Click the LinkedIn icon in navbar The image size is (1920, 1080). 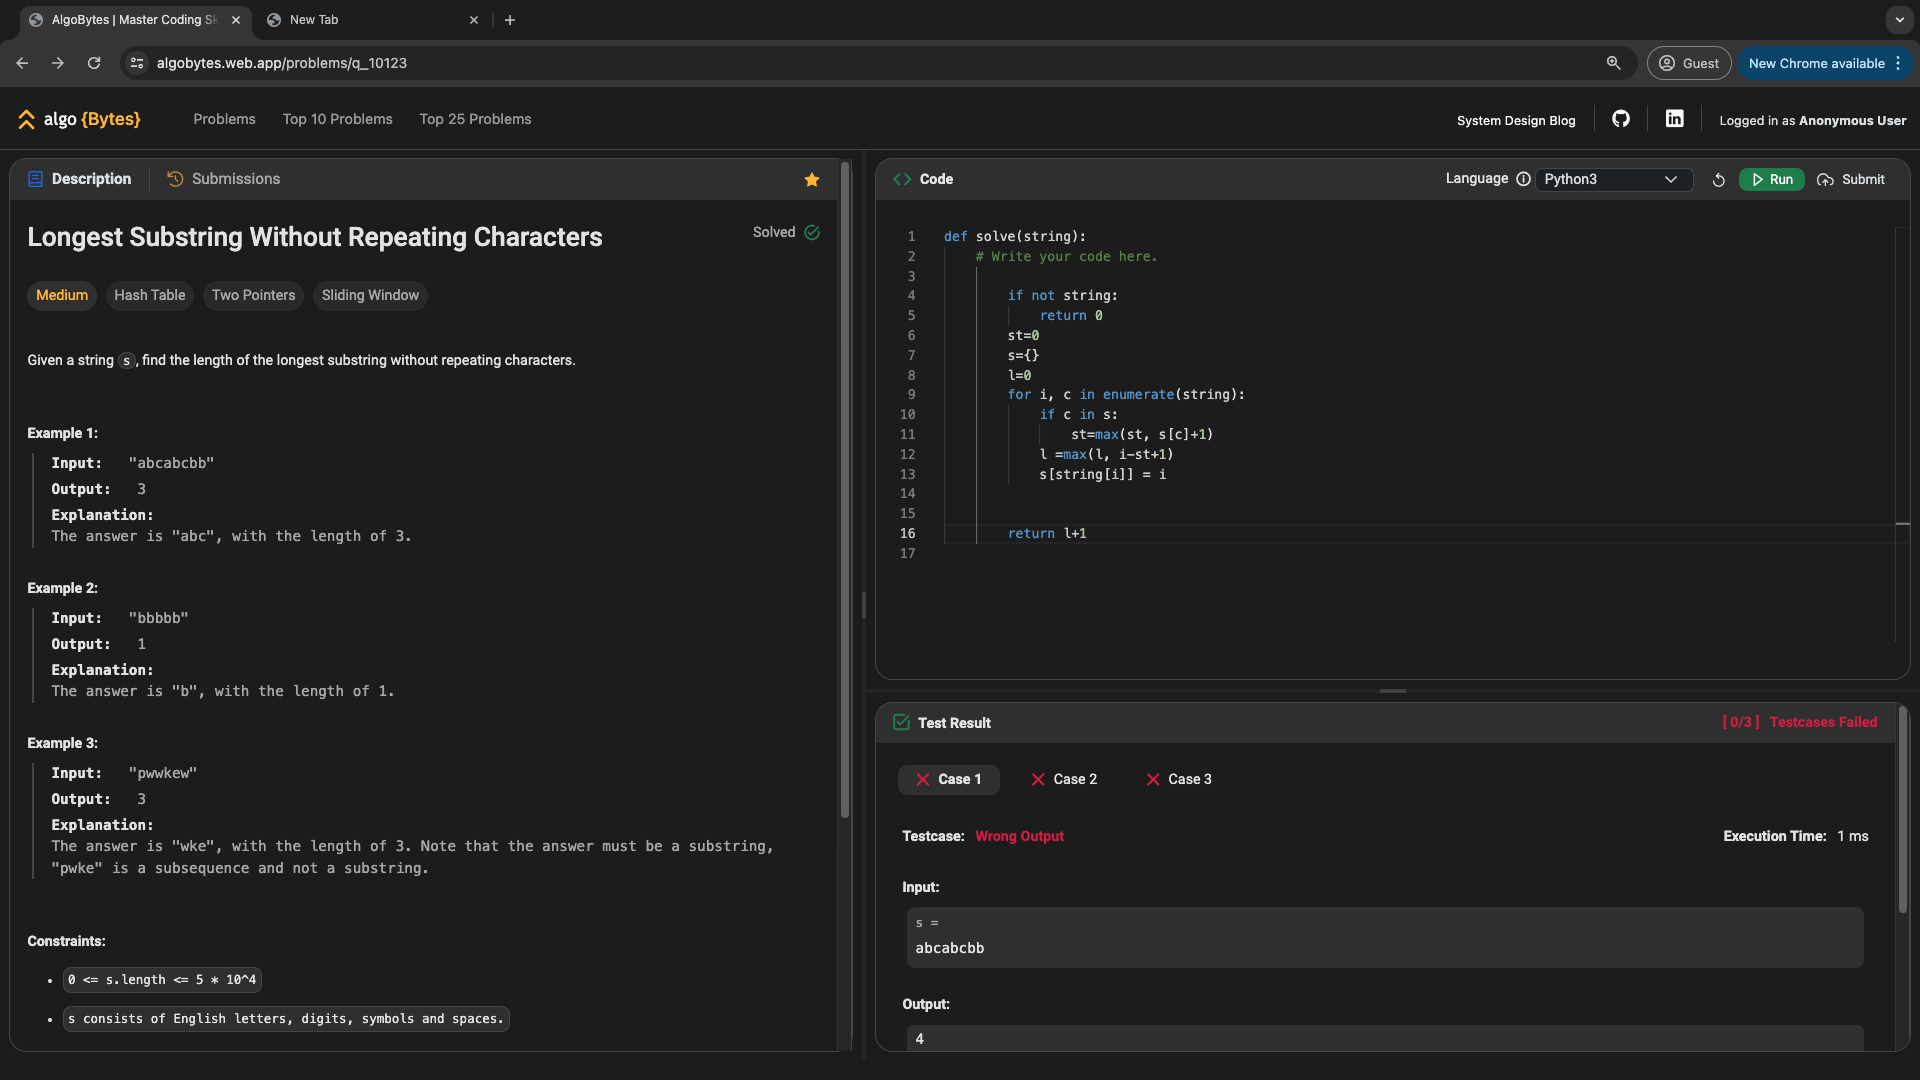1675,119
